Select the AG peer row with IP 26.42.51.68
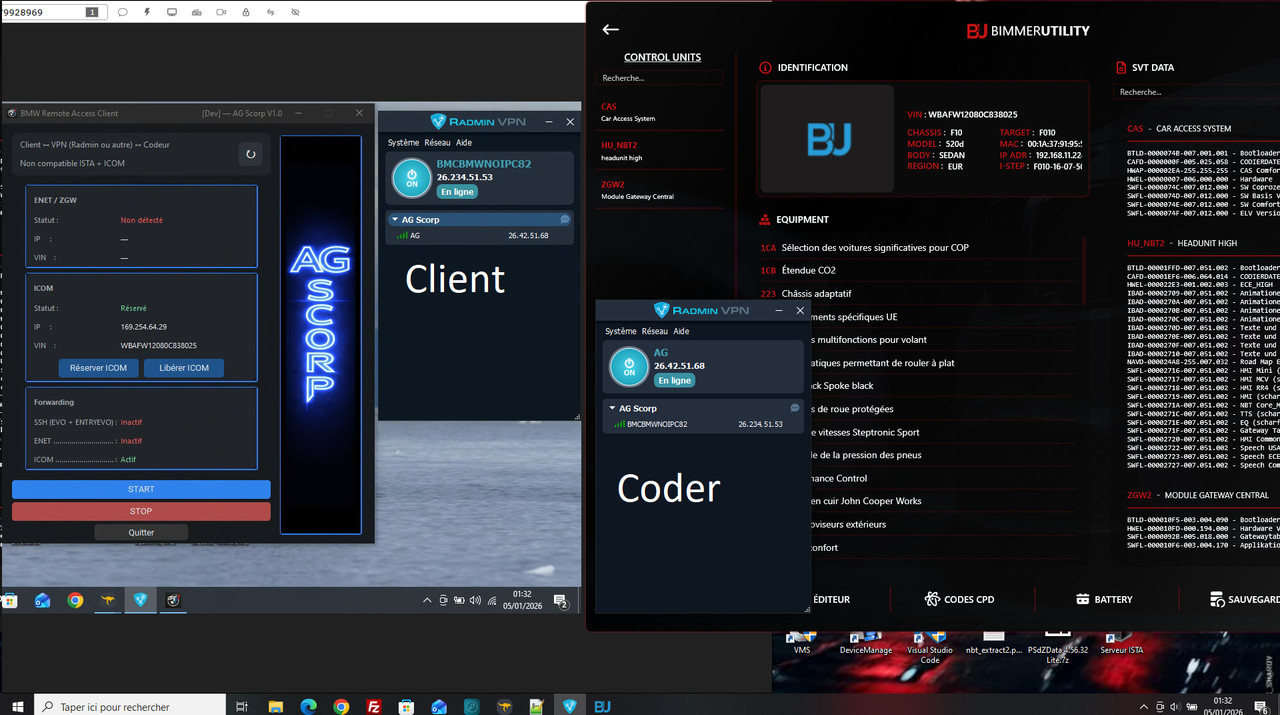The image size is (1280, 715). [480, 236]
